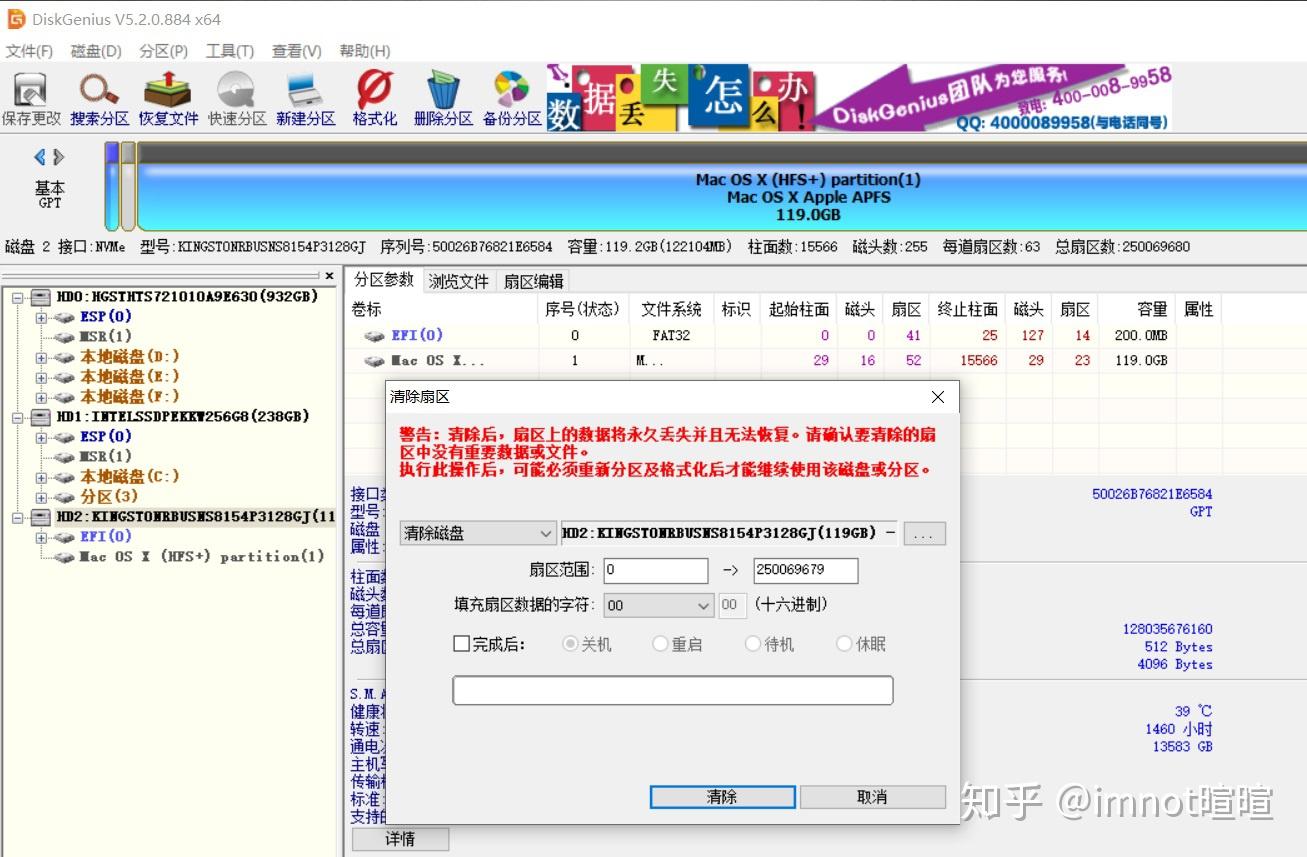Click the HD0 HGST disk drive icon
The width and height of the screenshot is (1307, 857).
tap(40, 296)
